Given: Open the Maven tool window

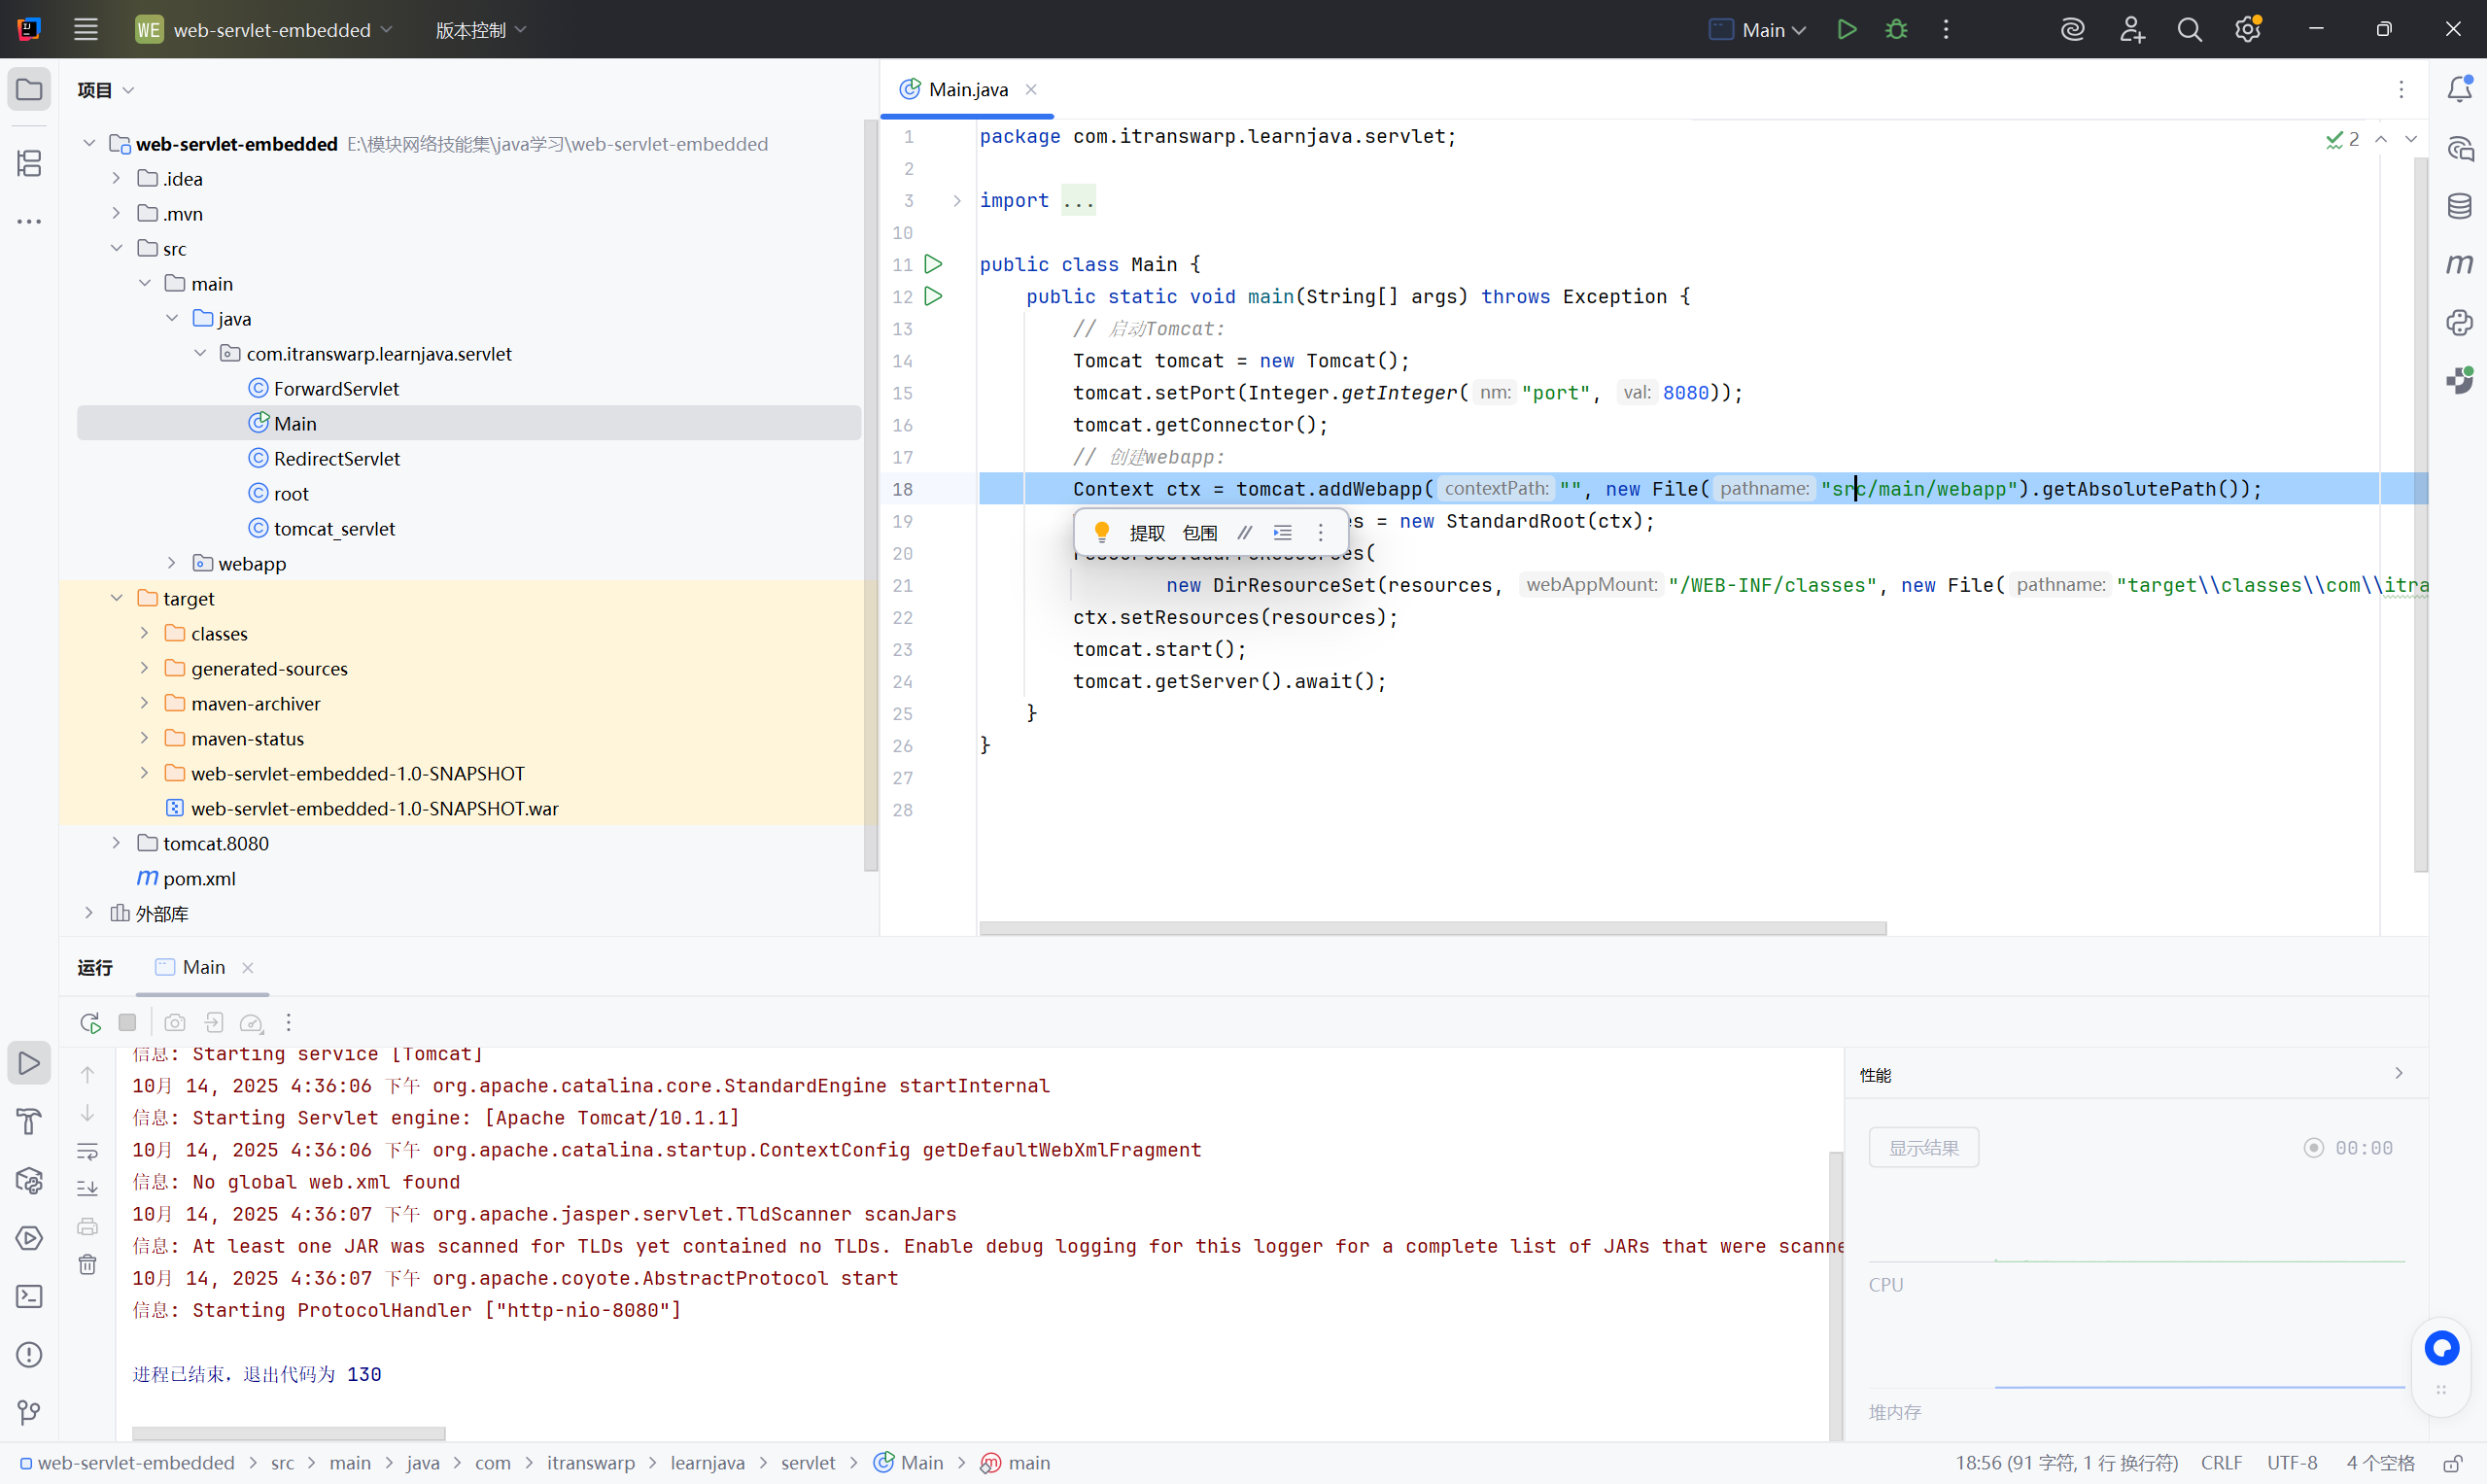Looking at the screenshot, I should coord(2459,264).
